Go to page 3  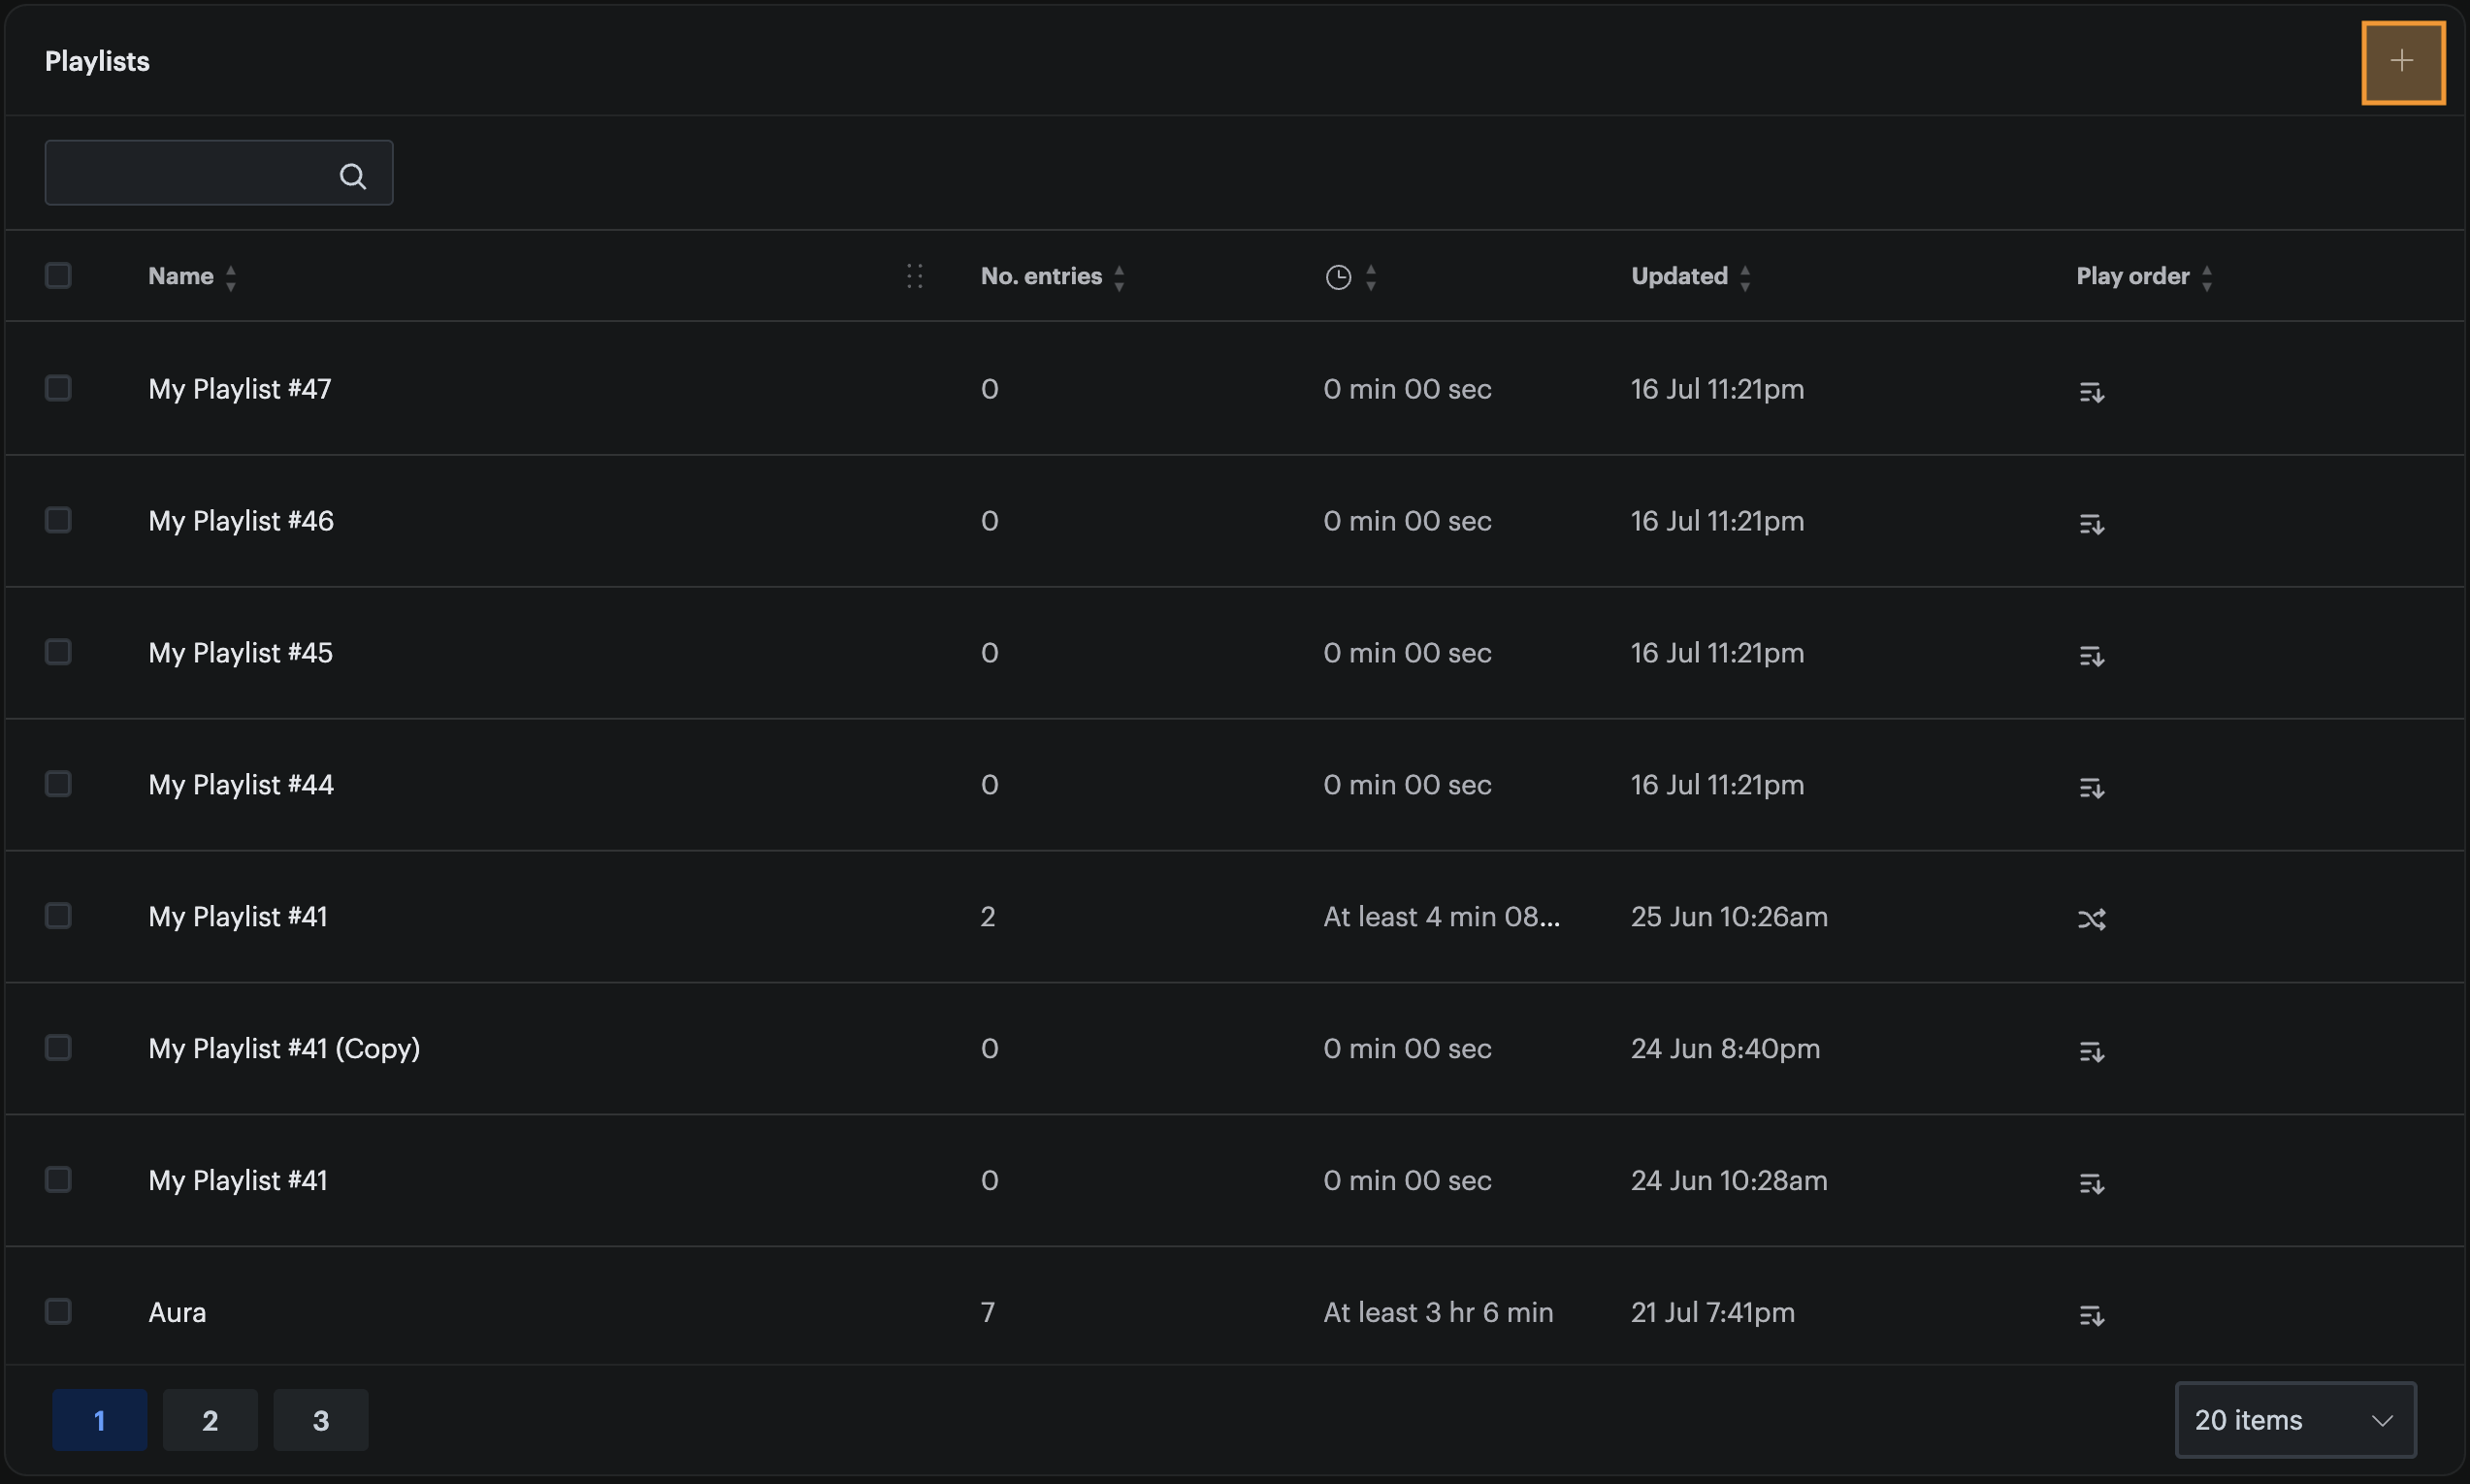tap(320, 1419)
